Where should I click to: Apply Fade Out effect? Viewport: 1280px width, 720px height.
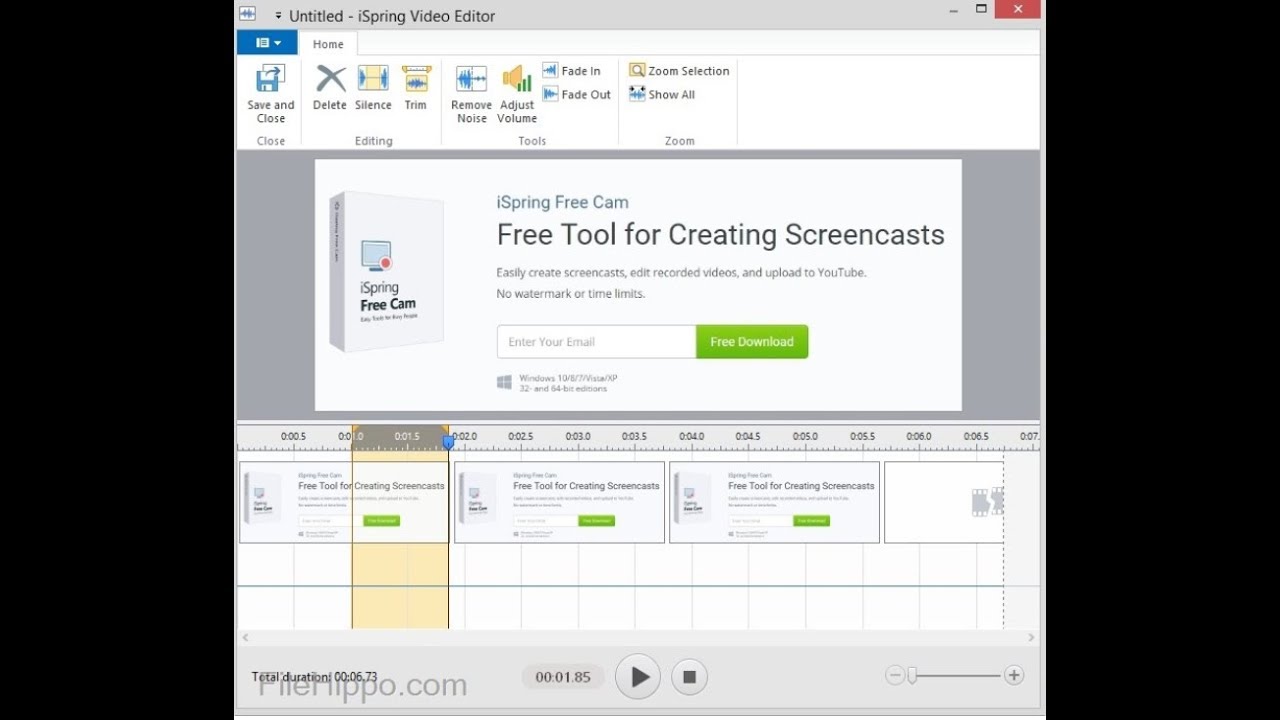point(577,95)
